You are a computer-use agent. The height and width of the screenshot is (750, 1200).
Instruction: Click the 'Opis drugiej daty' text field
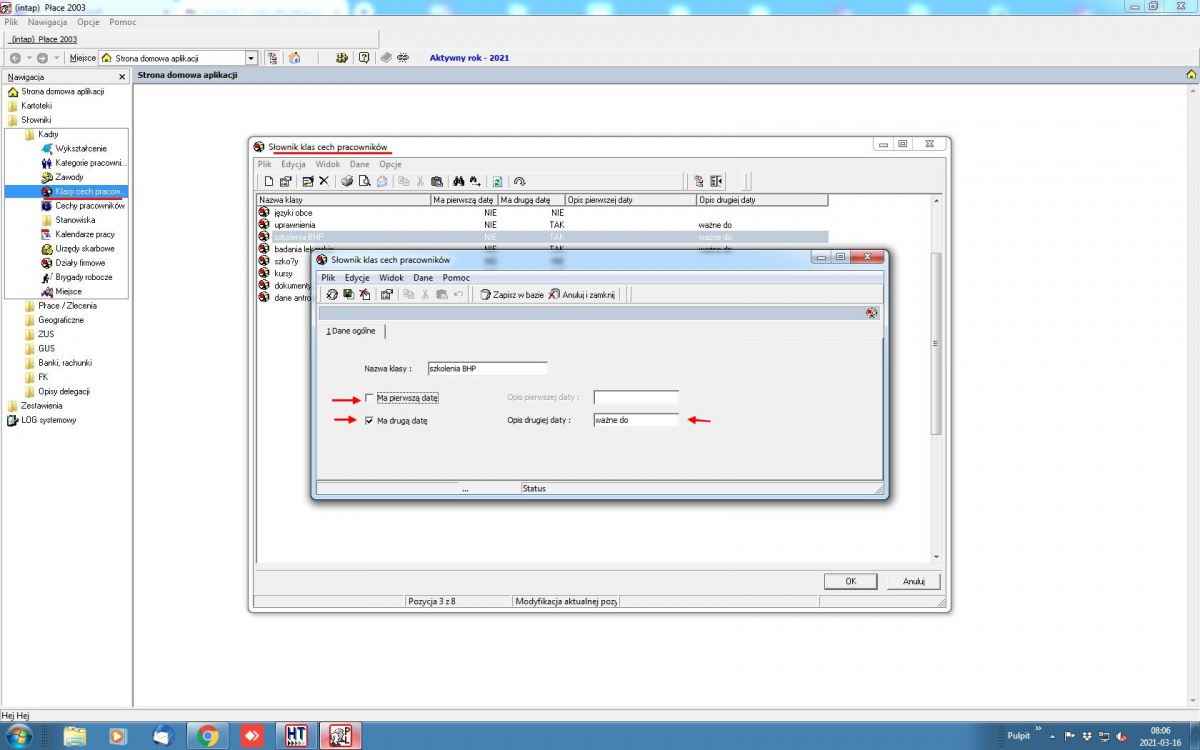coord(635,421)
